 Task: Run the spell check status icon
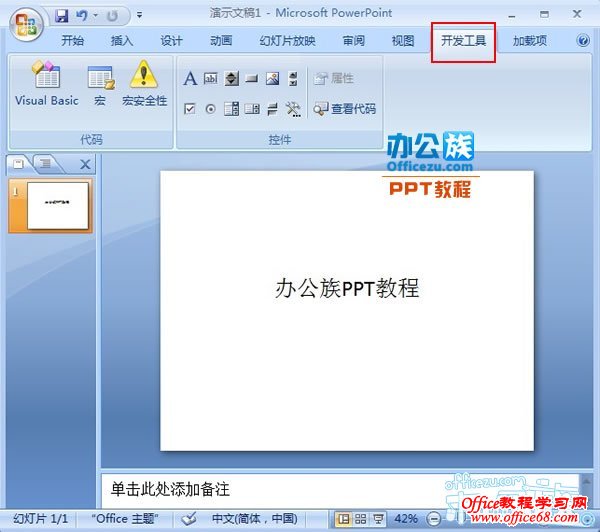(x=189, y=519)
